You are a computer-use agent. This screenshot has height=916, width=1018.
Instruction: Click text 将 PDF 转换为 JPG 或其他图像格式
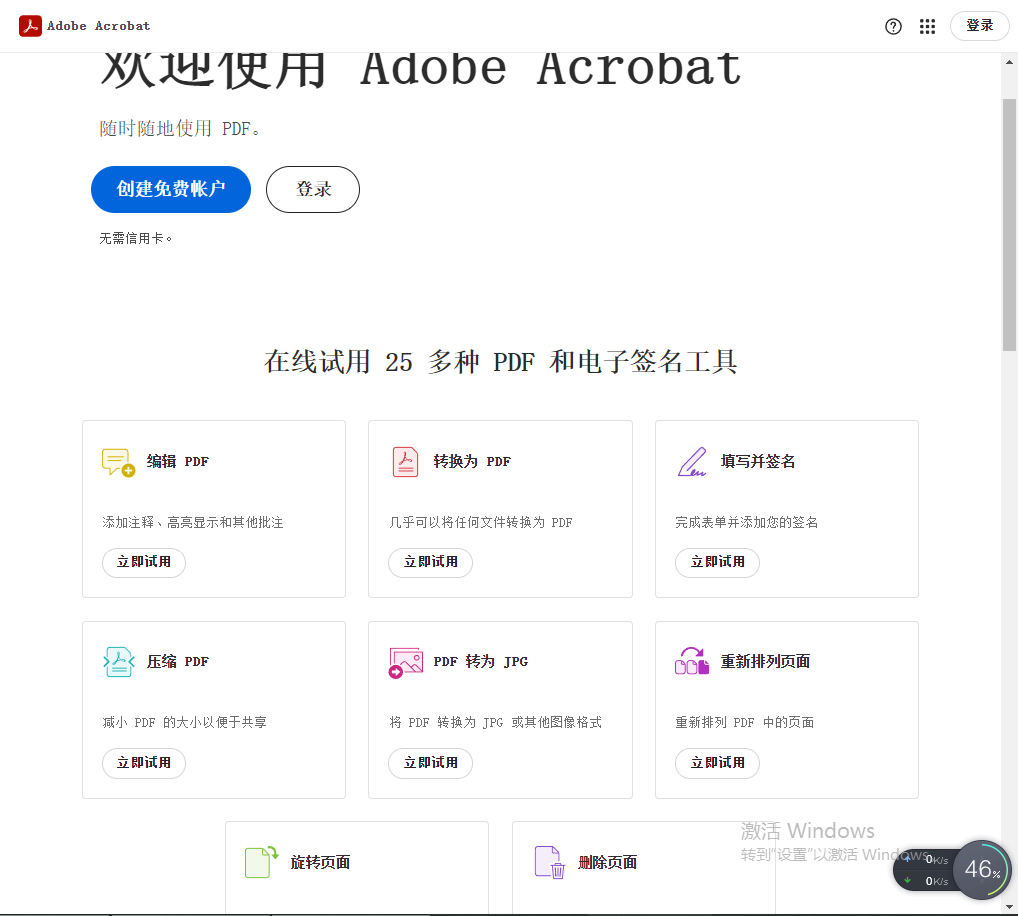[x=495, y=723]
